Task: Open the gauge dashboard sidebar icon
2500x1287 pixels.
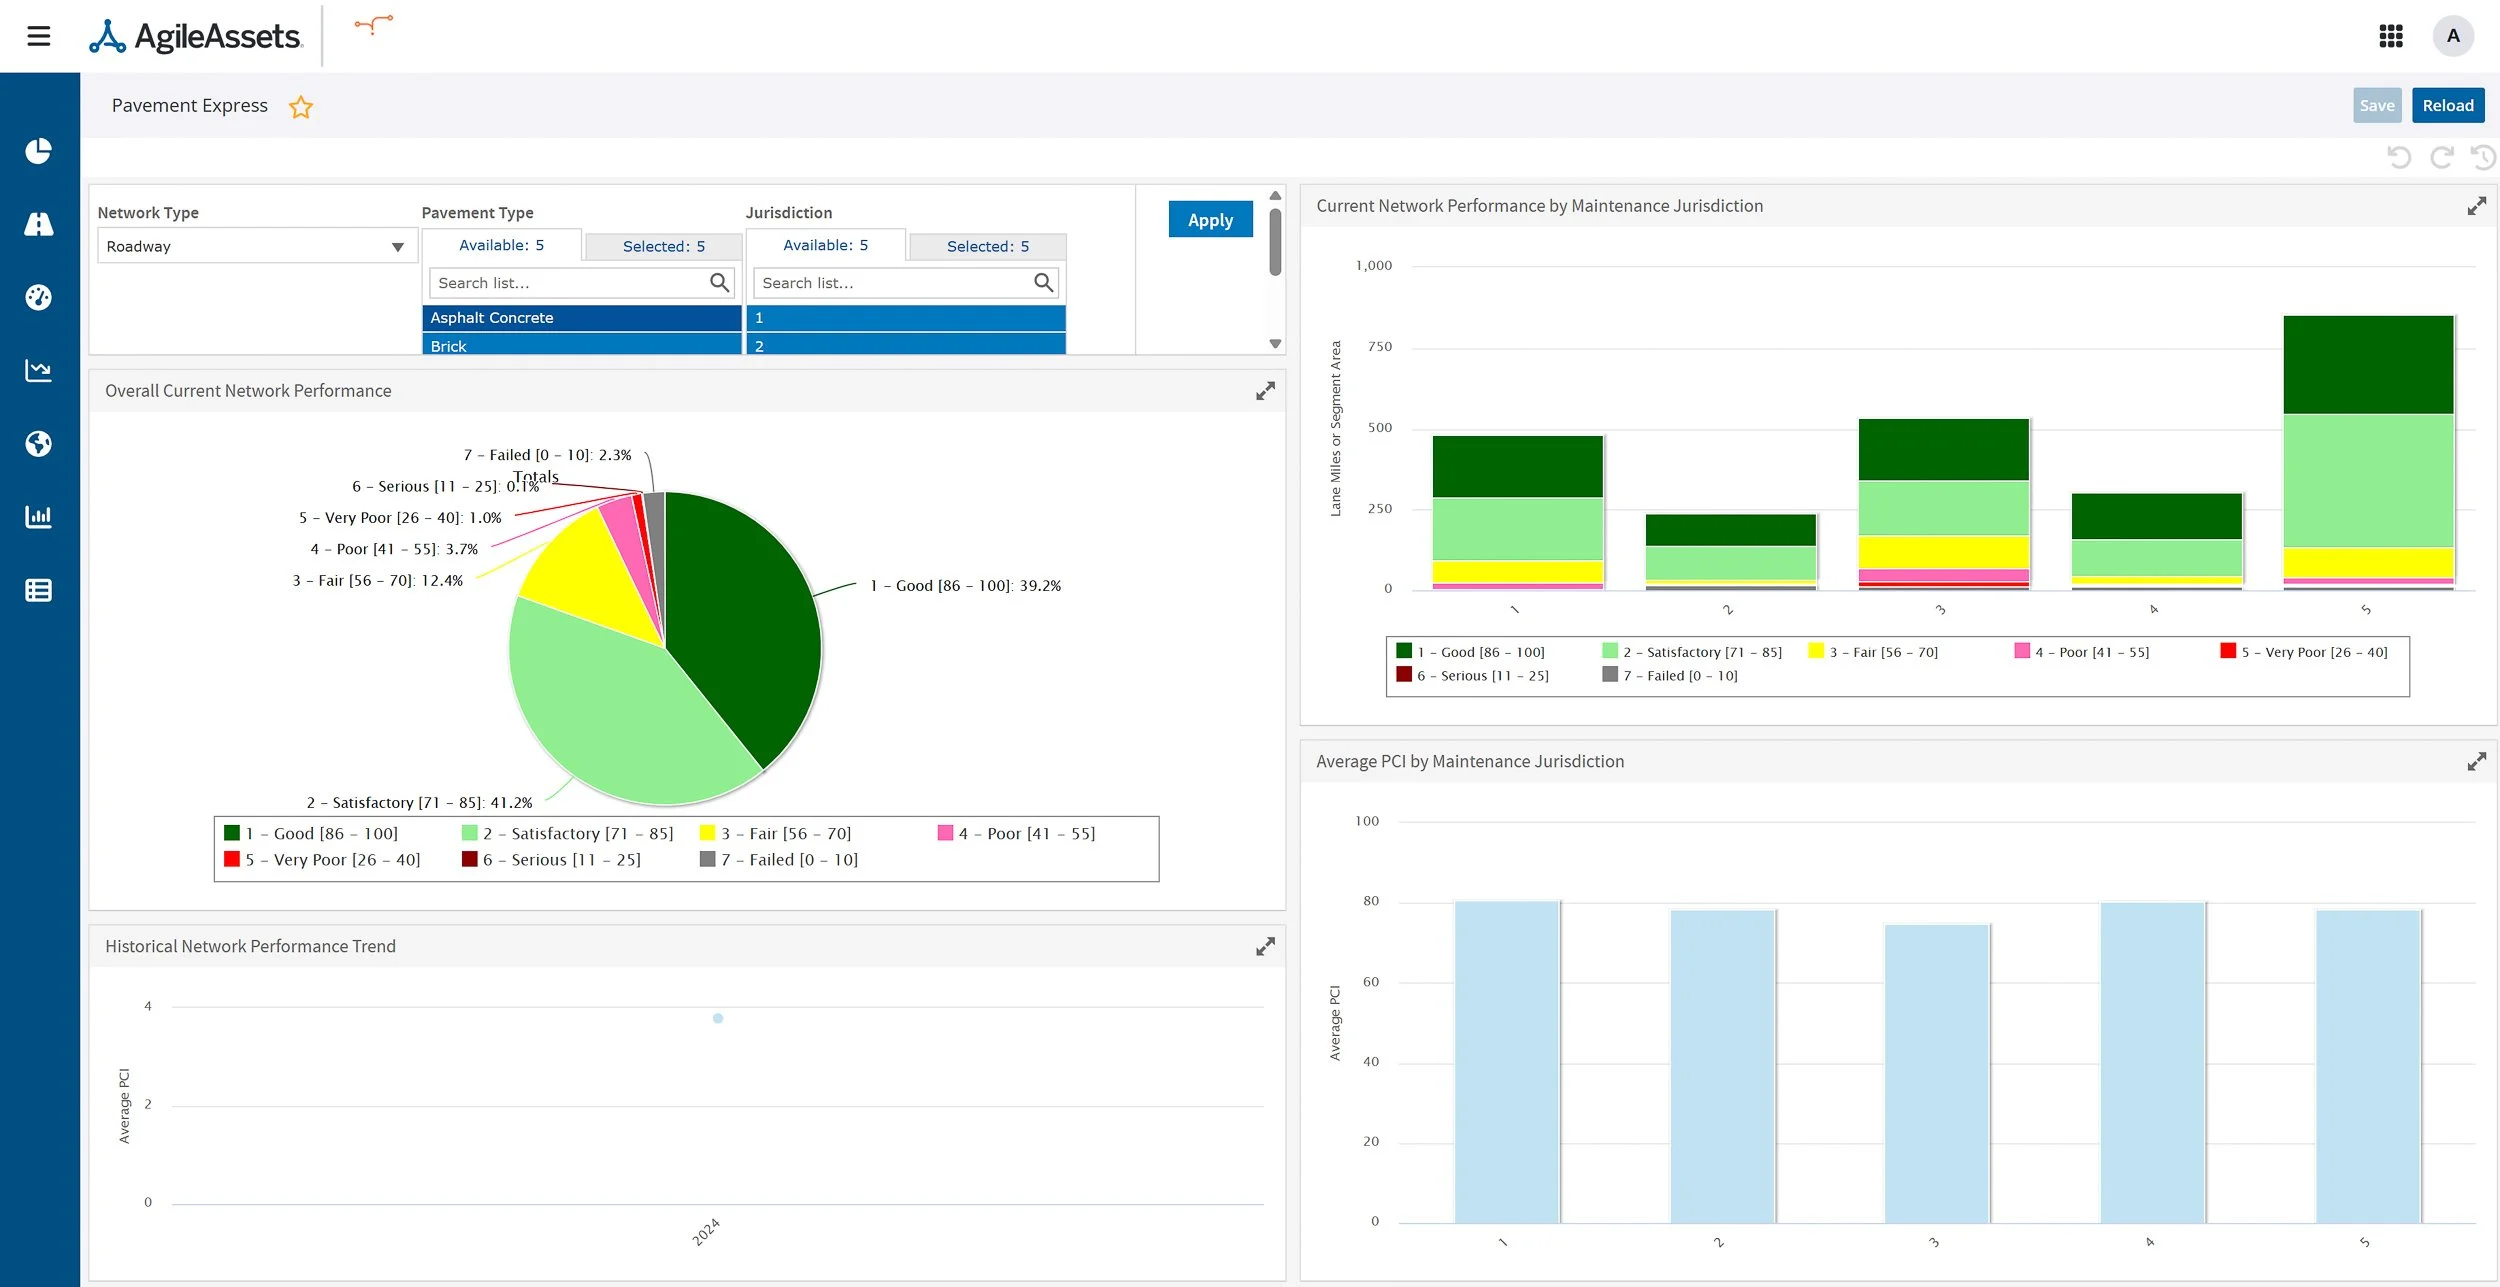Action: (x=38, y=297)
